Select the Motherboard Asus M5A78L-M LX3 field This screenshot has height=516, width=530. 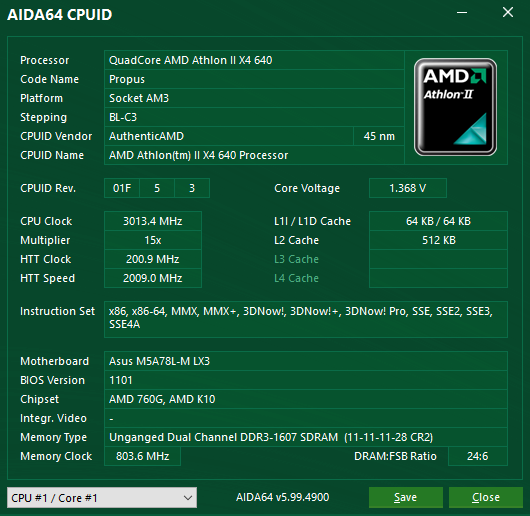(306, 361)
